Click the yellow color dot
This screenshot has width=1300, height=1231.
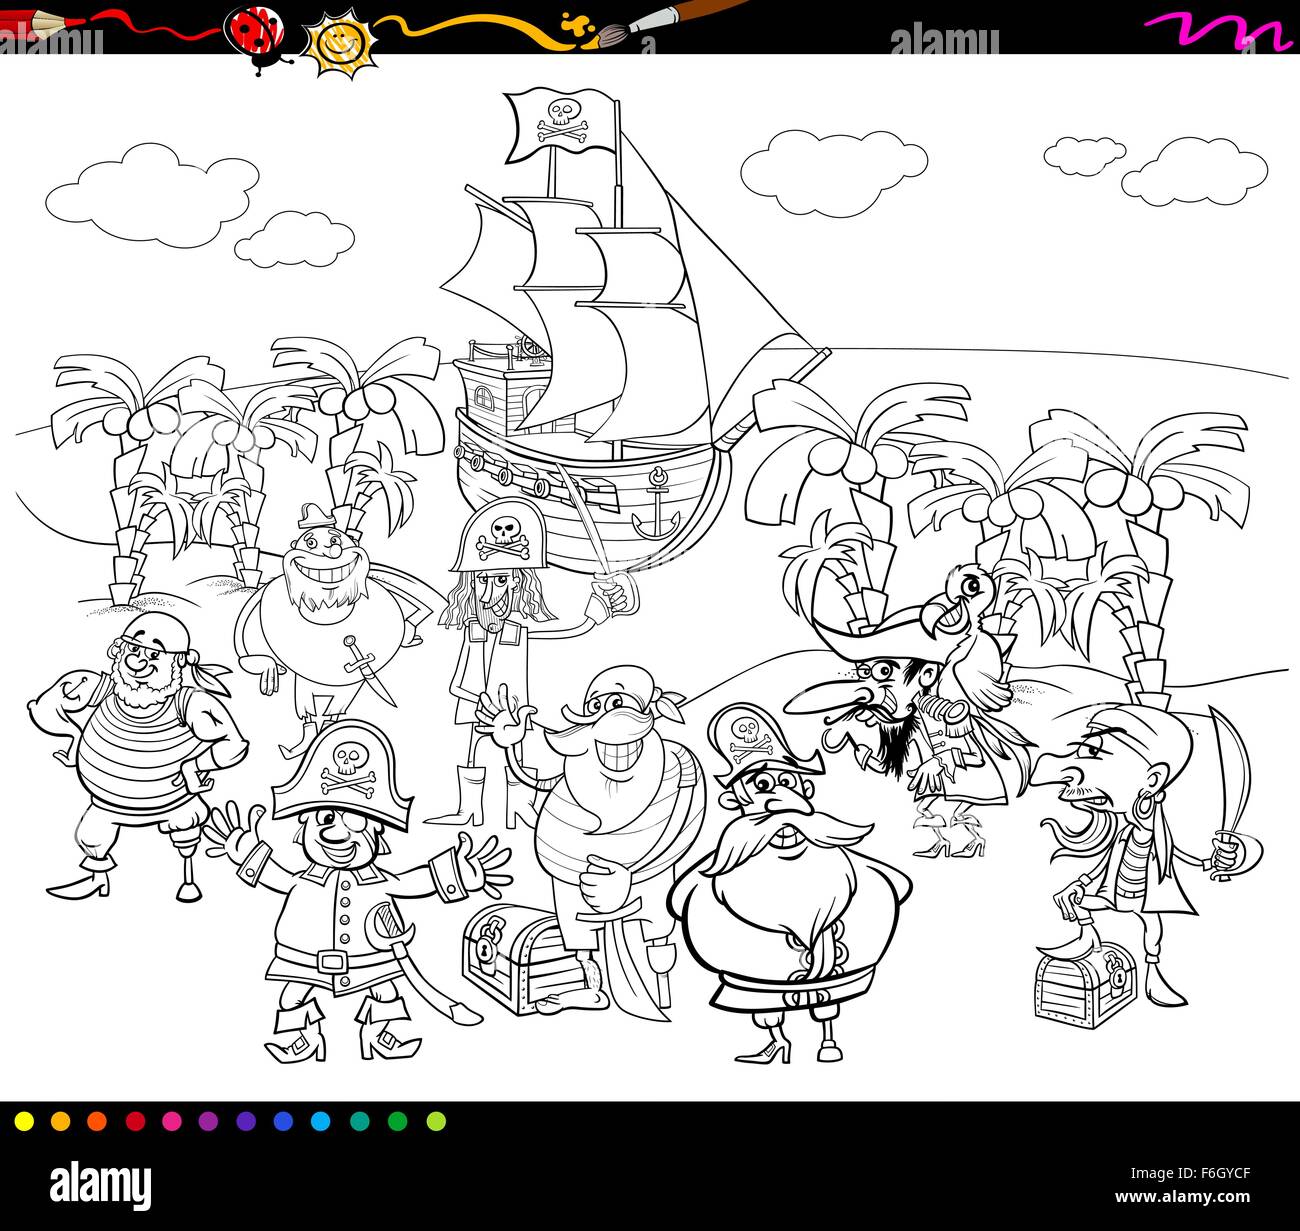pos(24,1121)
